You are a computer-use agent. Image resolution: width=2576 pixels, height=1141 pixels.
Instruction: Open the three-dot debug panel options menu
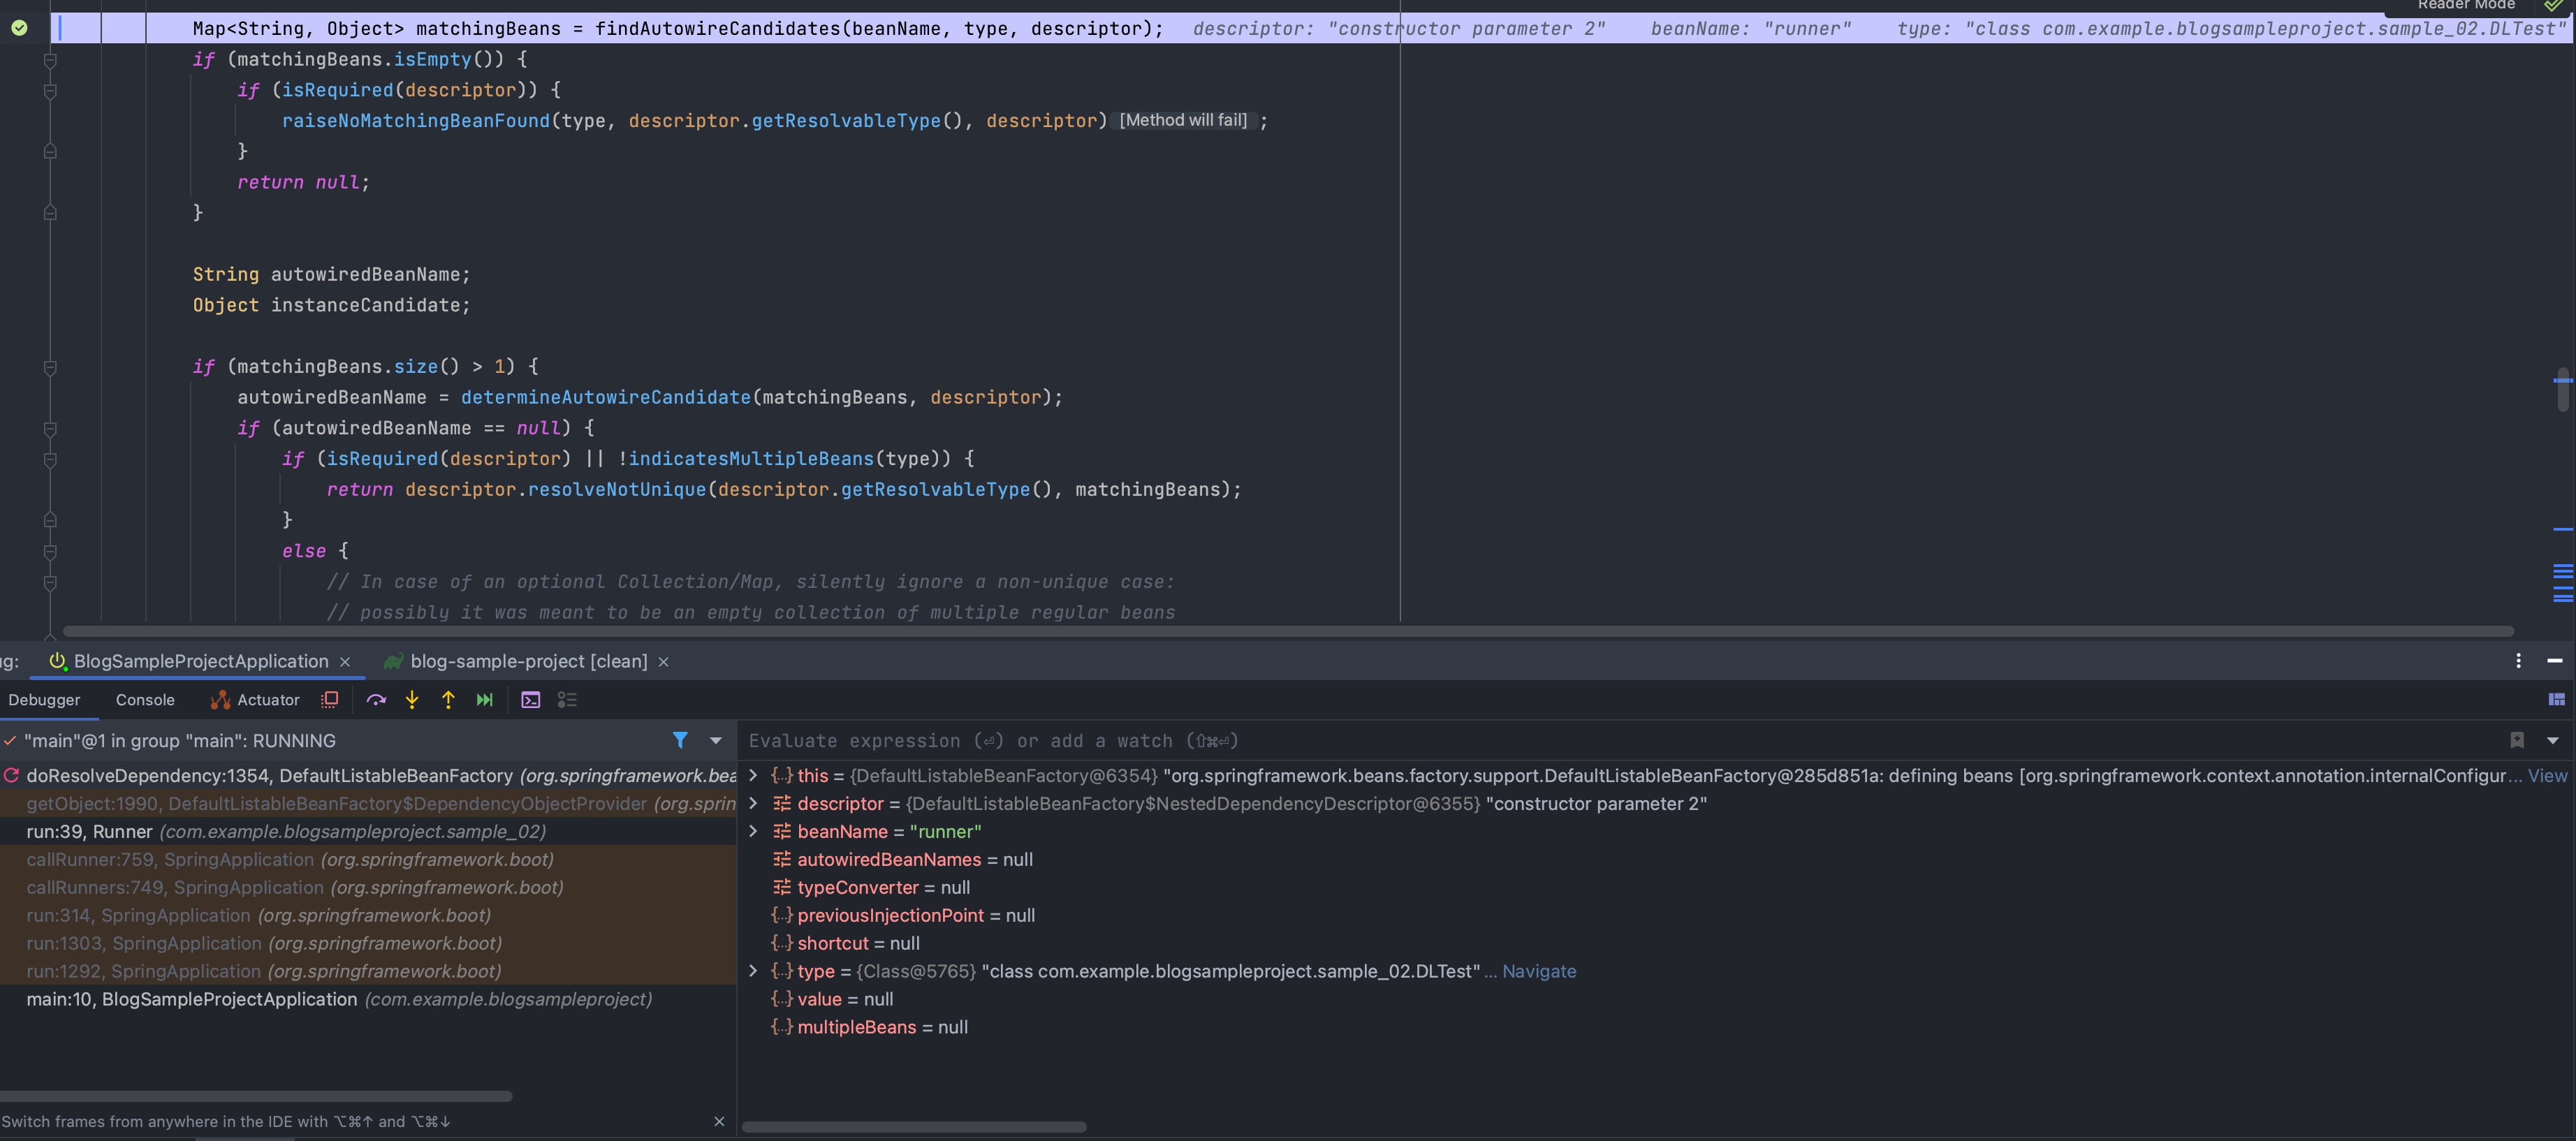click(x=2518, y=661)
